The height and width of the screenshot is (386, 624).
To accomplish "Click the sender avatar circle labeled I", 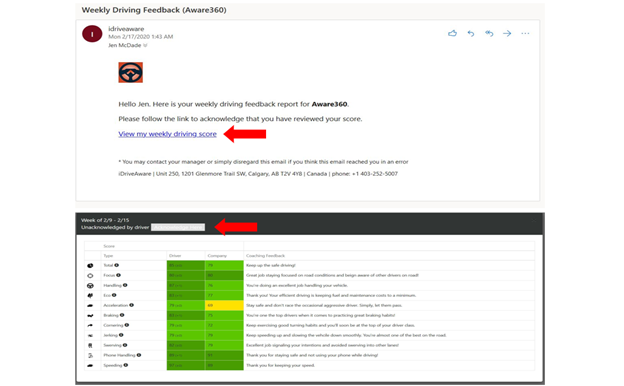I will pos(92,34).
